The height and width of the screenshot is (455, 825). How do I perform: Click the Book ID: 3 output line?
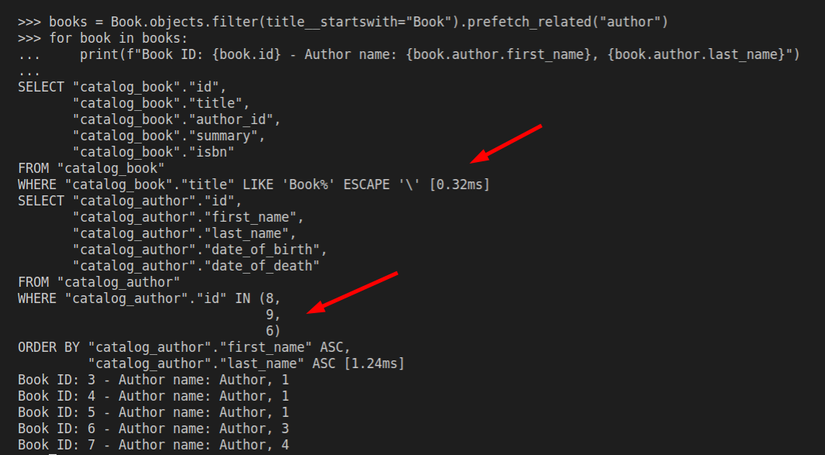point(152,379)
